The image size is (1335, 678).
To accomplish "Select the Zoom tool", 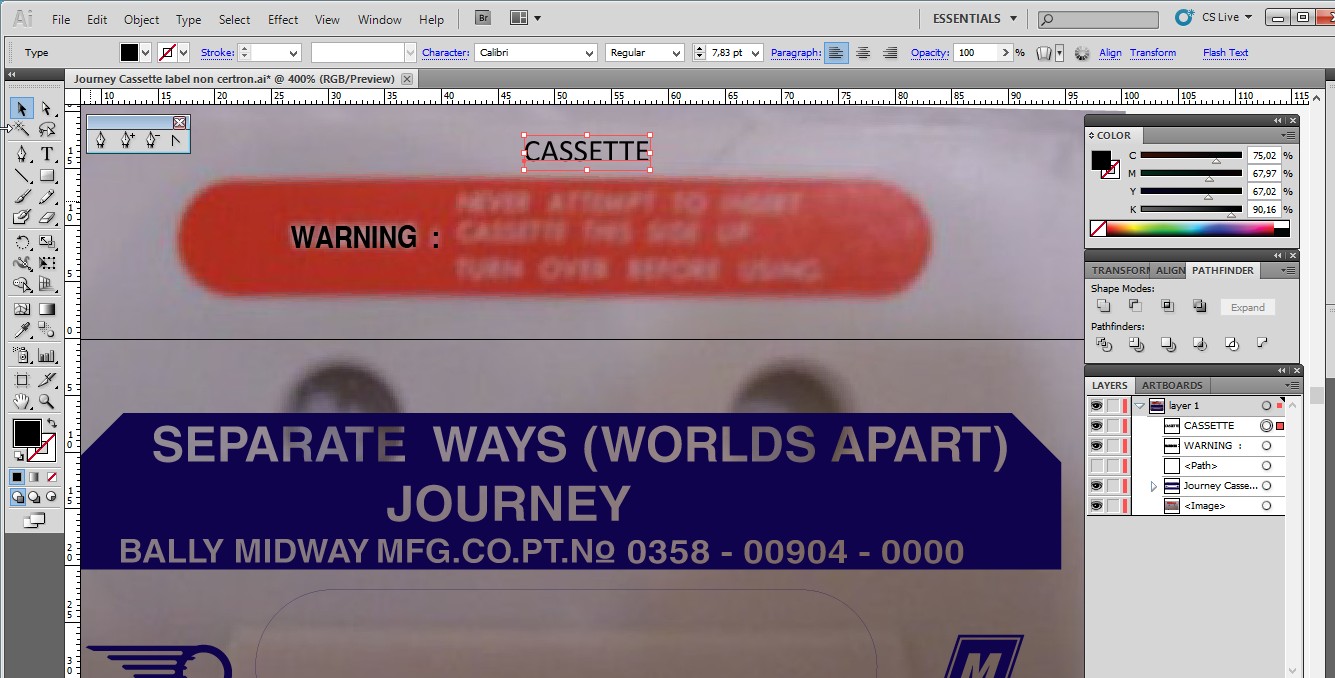I will (x=47, y=402).
